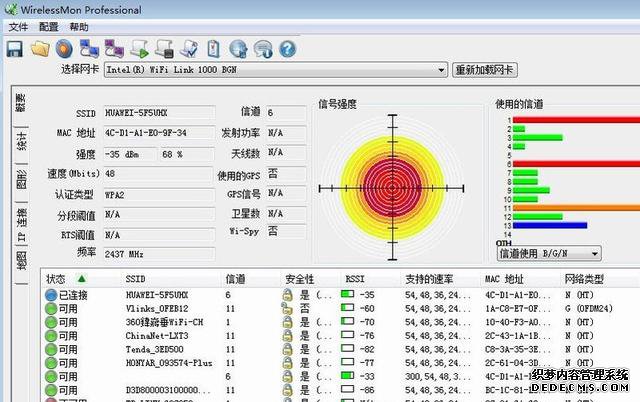Click the 重新加载网卡 button
This screenshot has height=402, width=640.
click(x=484, y=70)
